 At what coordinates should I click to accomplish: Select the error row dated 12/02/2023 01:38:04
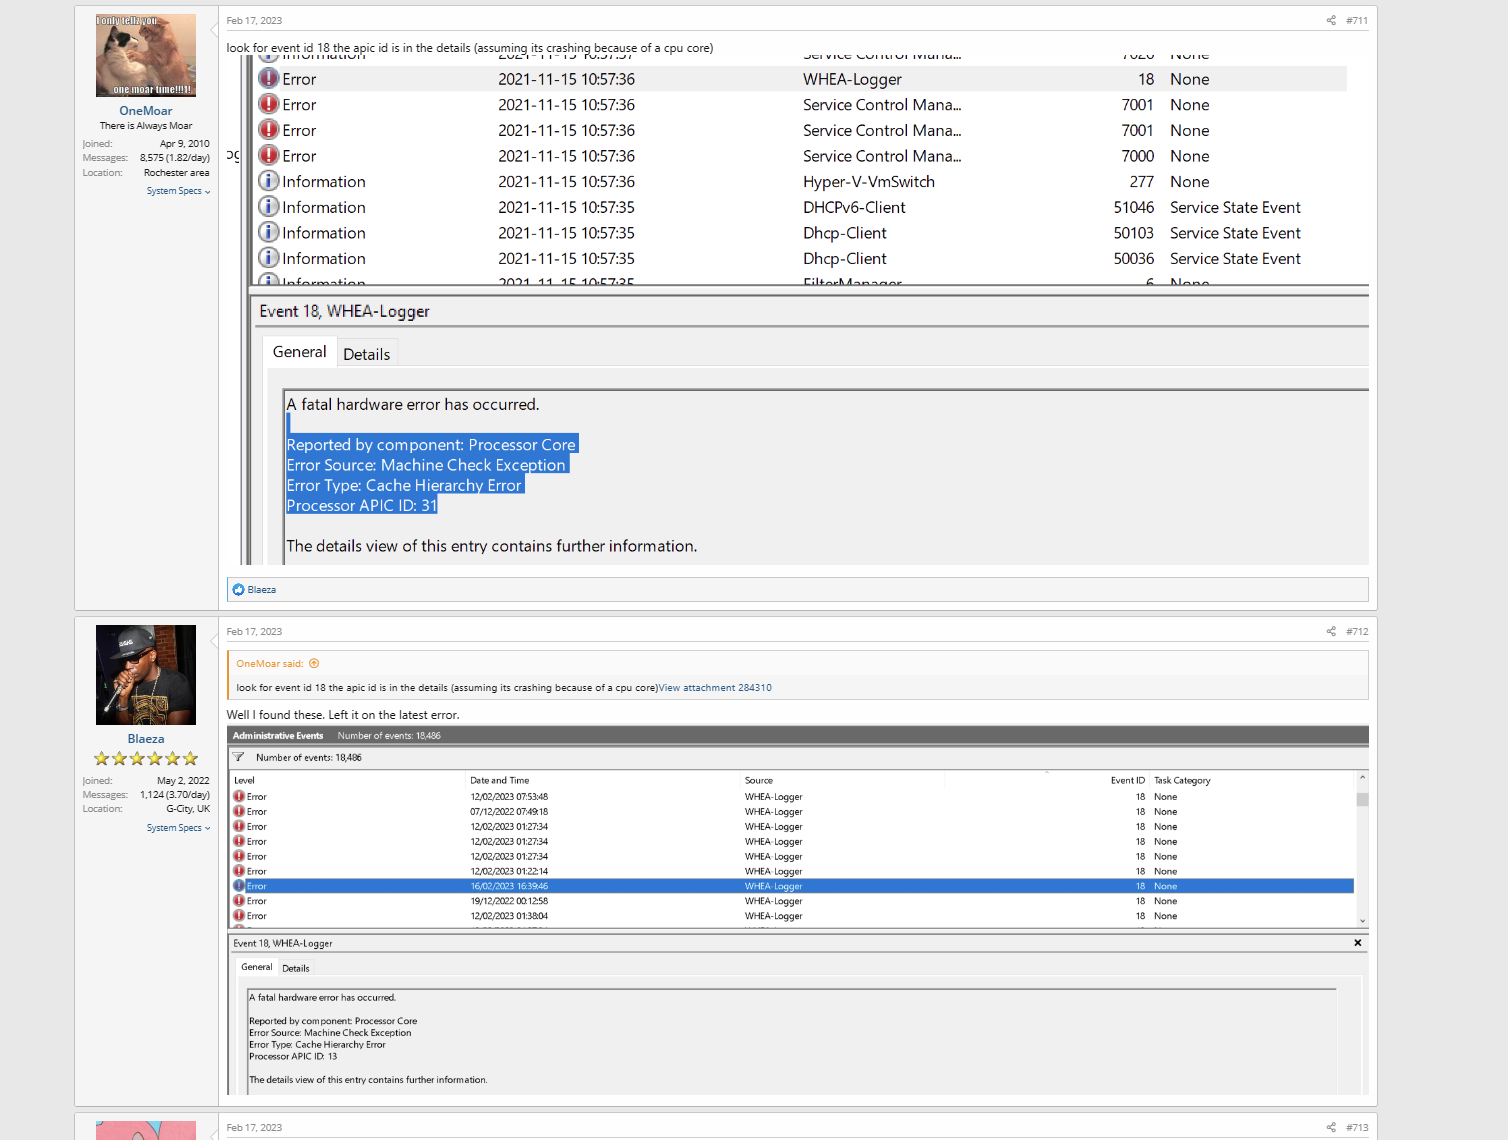(792, 916)
